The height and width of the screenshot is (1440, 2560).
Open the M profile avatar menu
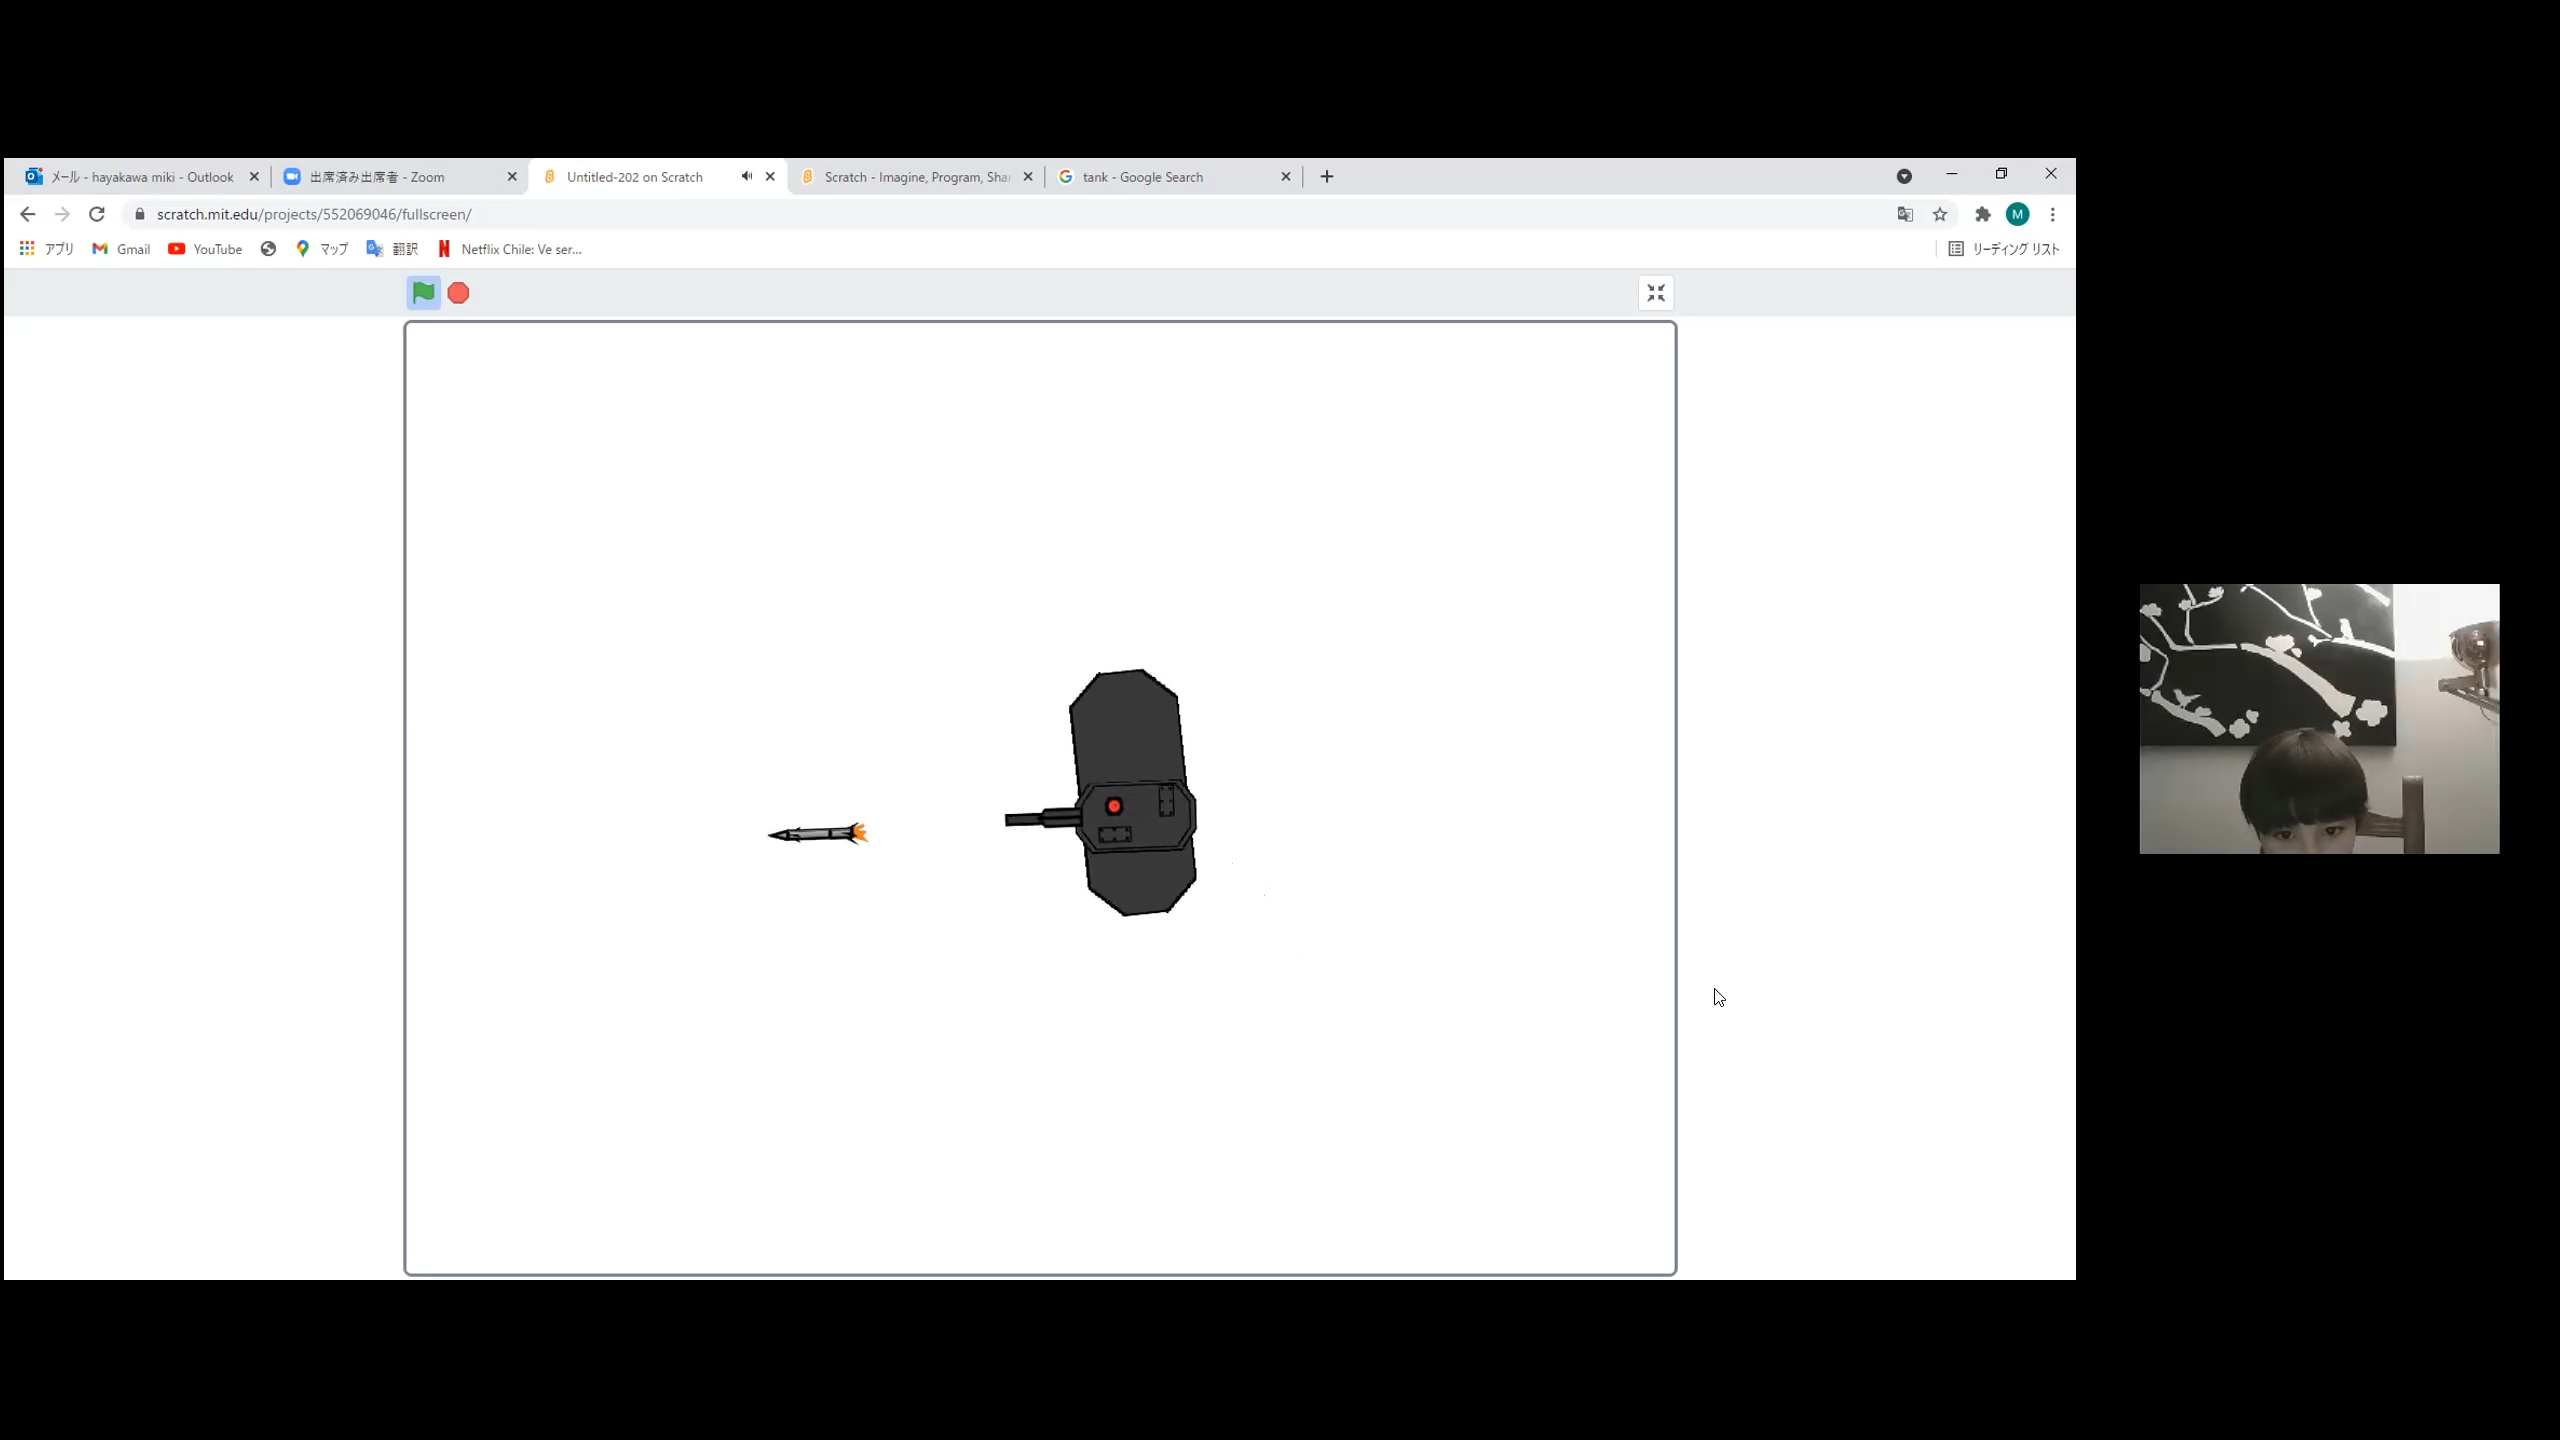click(2018, 214)
